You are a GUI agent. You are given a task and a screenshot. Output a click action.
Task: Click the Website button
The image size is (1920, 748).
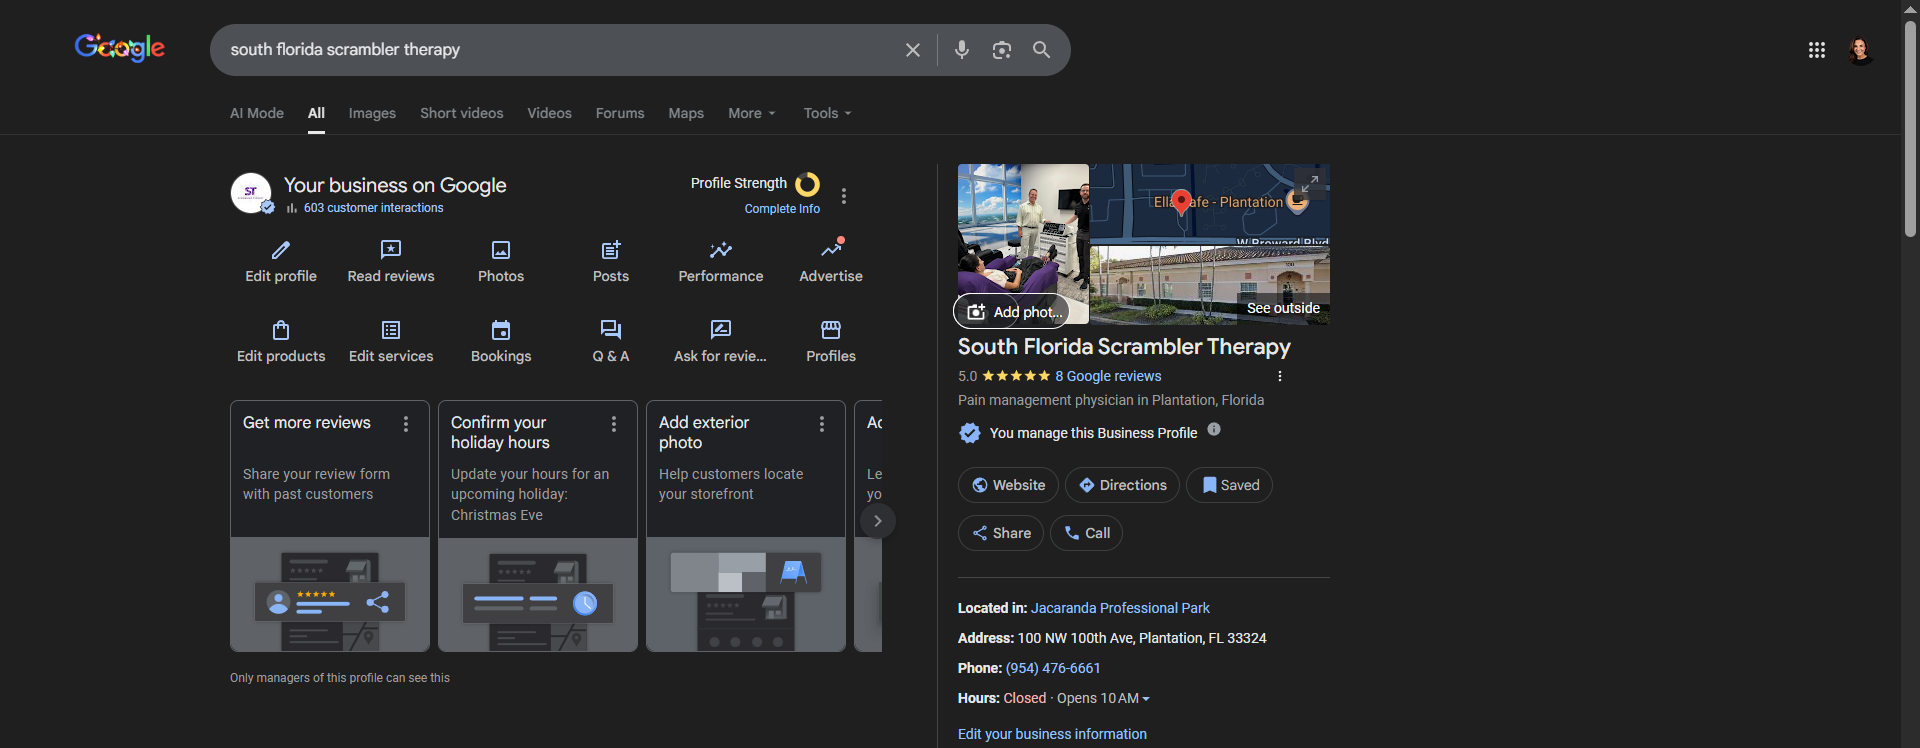1008,485
